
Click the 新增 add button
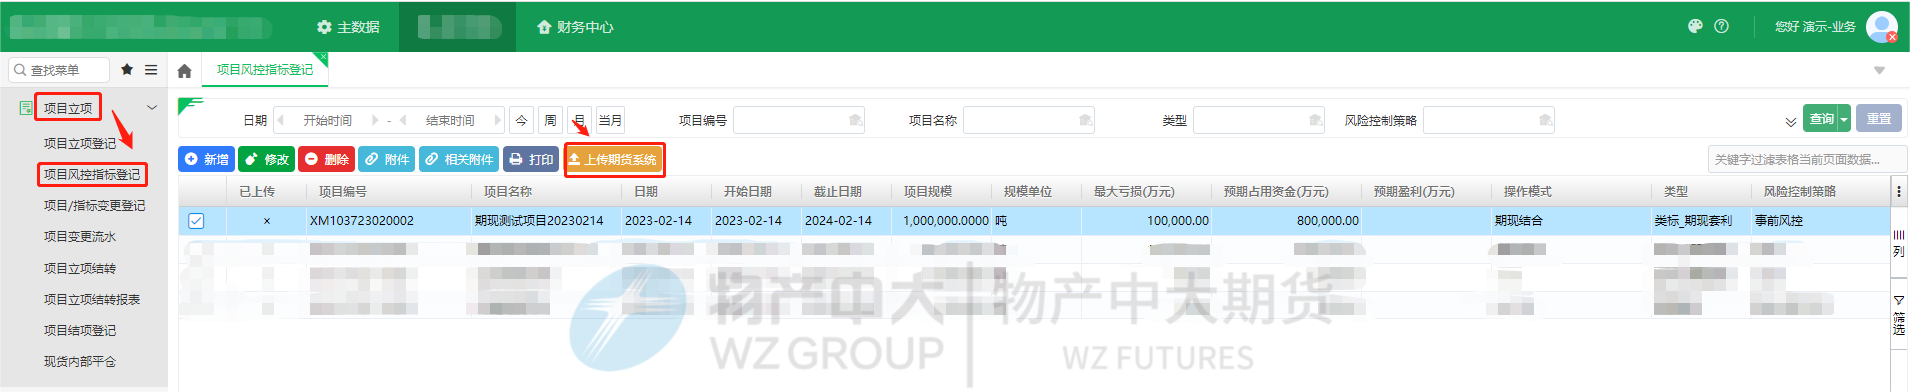(206, 159)
